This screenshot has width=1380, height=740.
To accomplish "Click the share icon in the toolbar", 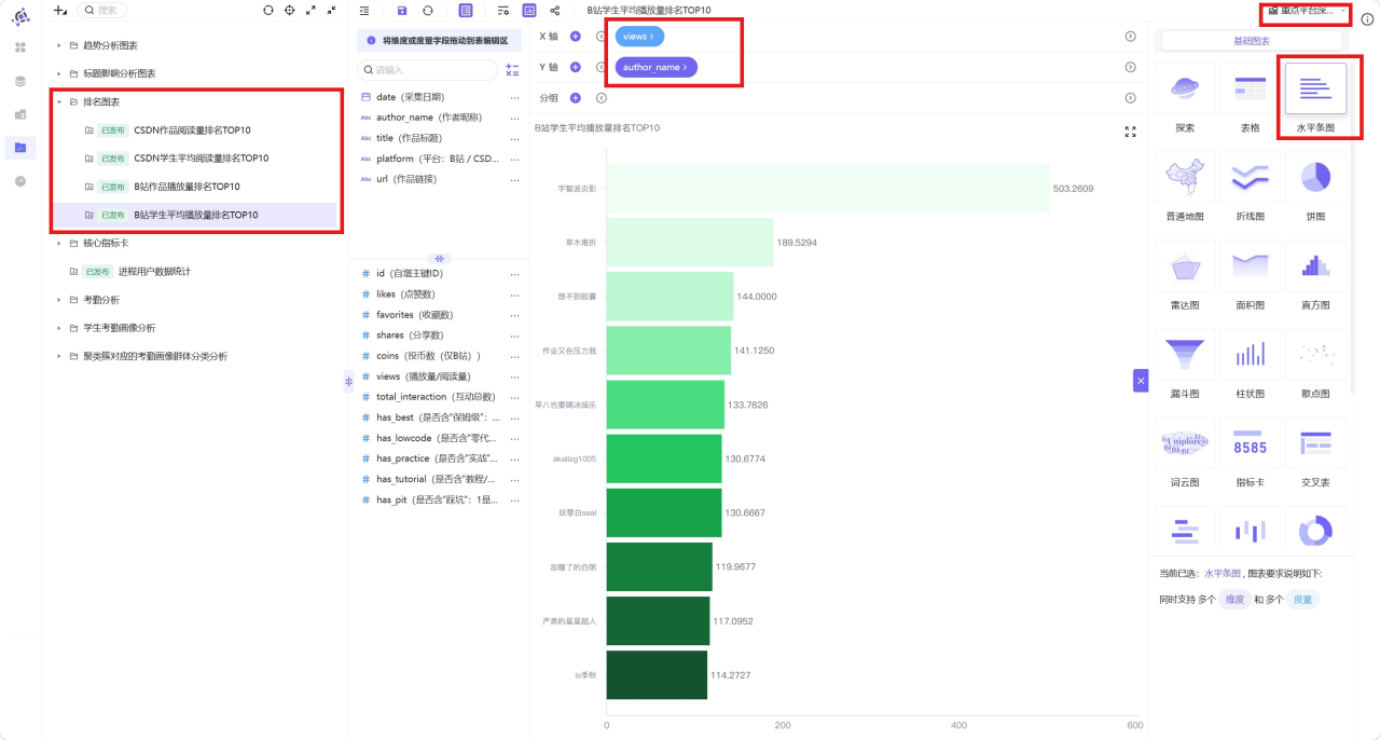I will [x=555, y=10].
